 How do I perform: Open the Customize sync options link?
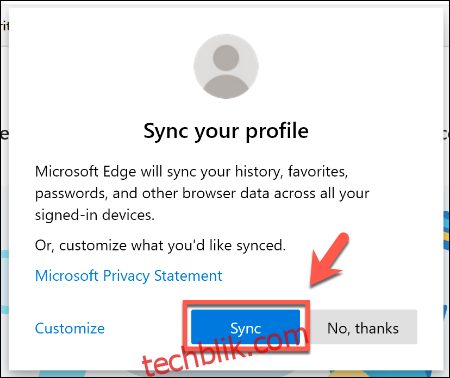[70, 328]
